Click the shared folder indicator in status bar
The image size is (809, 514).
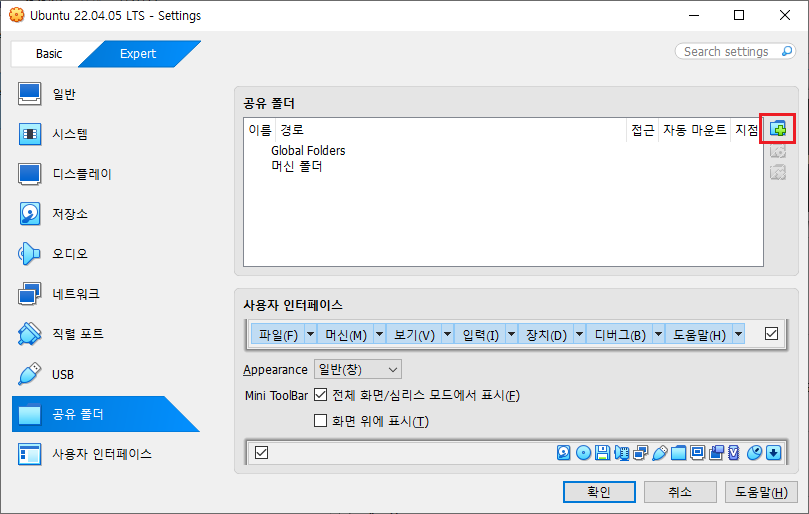point(678,453)
